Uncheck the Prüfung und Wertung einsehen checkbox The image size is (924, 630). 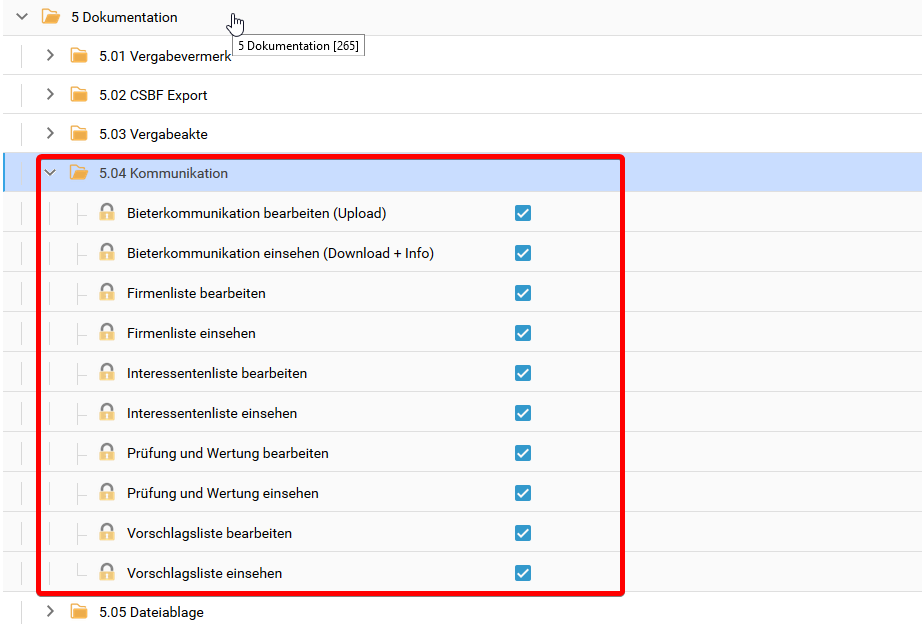tap(522, 493)
